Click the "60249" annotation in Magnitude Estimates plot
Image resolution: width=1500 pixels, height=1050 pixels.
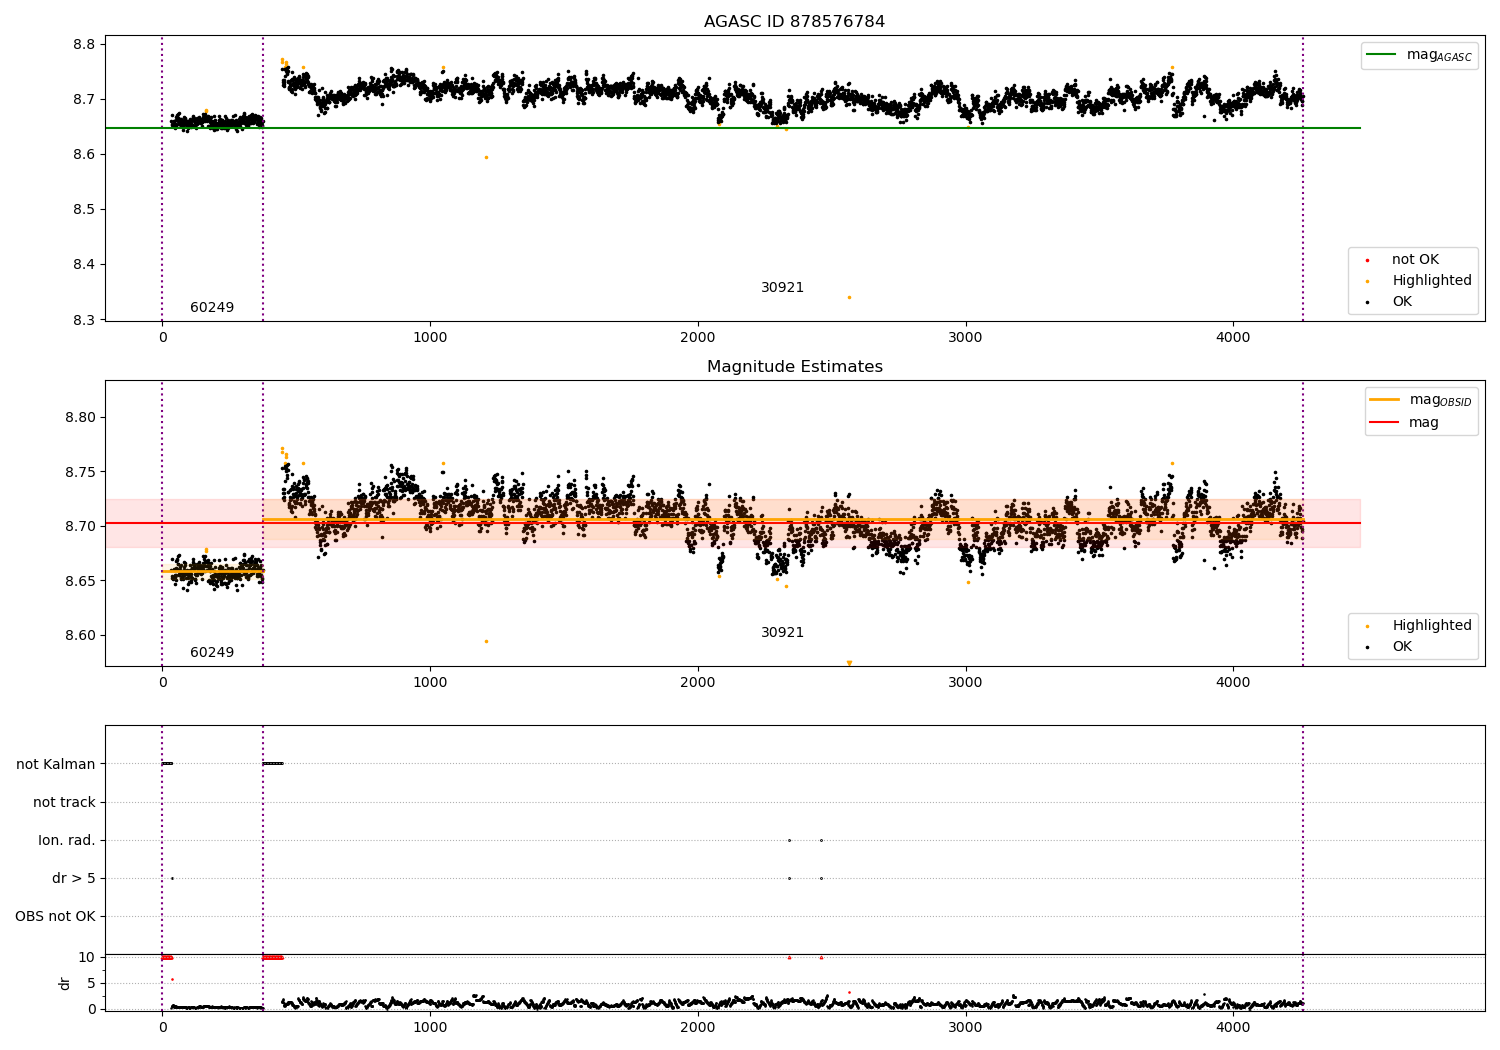(212, 653)
